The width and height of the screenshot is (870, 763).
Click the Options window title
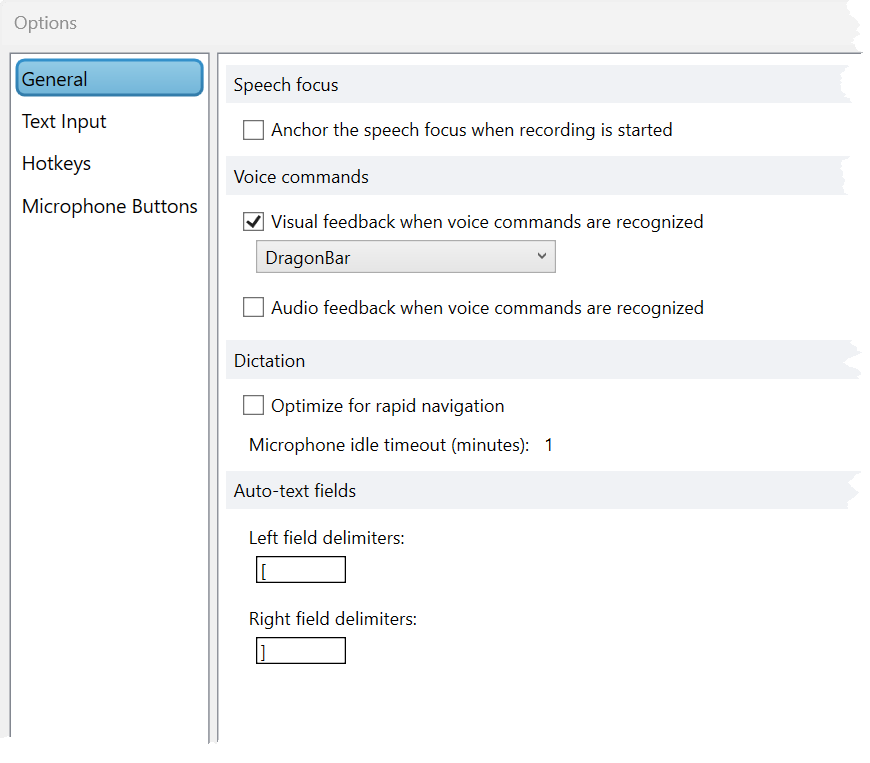[x=45, y=23]
